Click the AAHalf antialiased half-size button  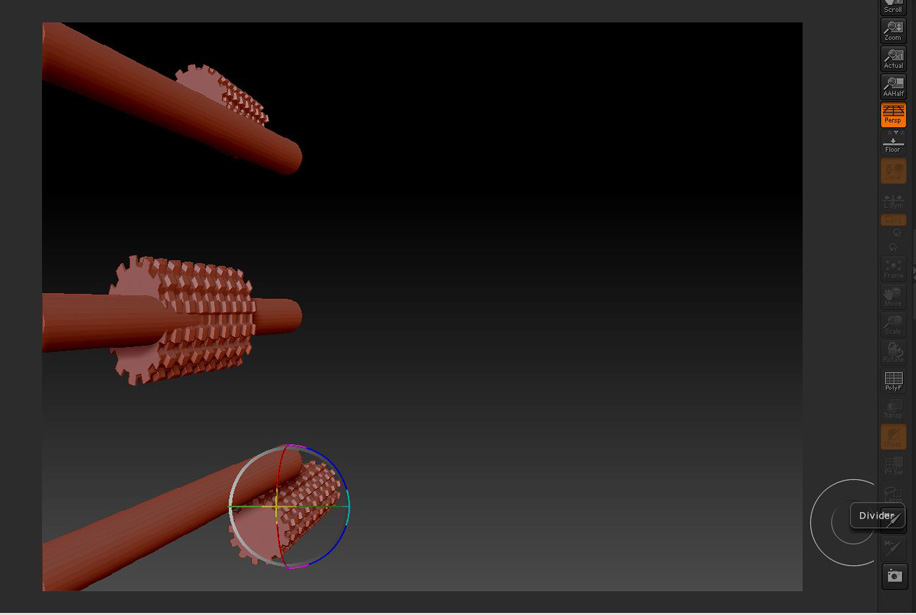[893, 86]
